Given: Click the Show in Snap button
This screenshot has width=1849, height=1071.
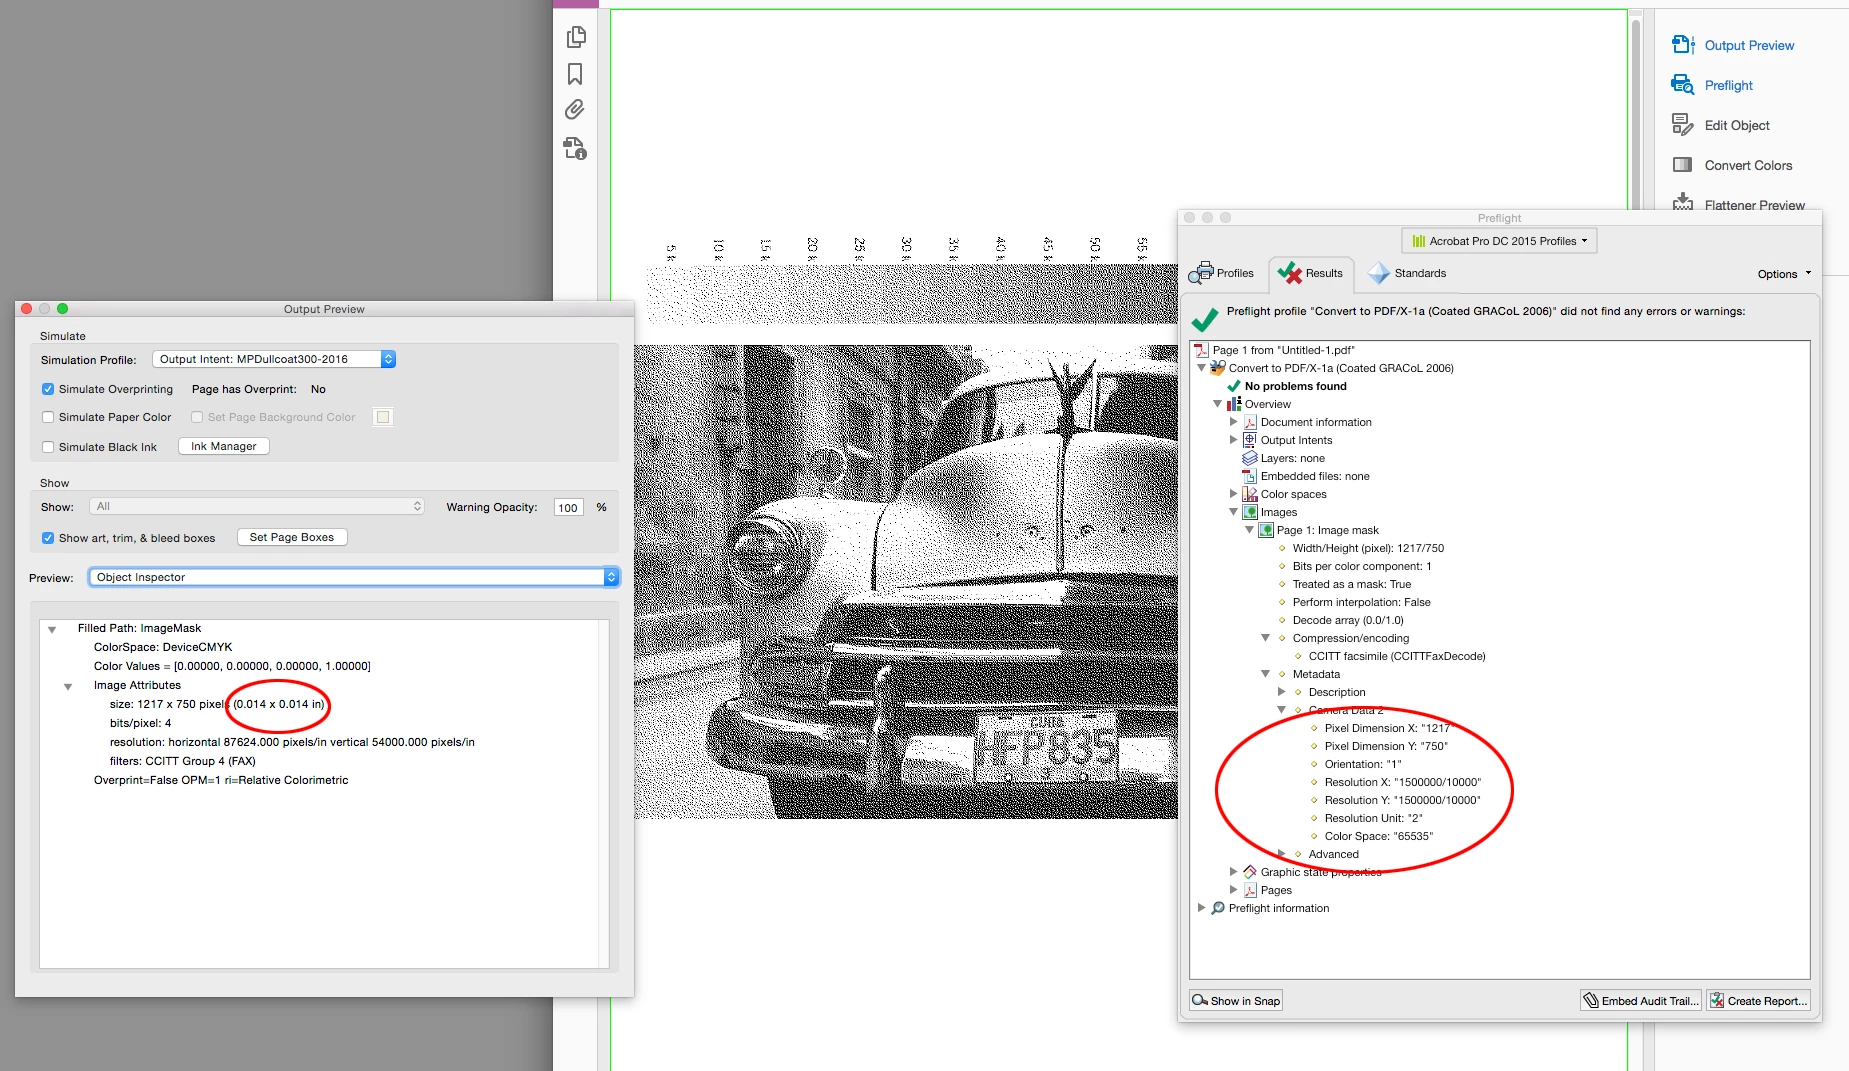Looking at the screenshot, I should tap(1236, 1001).
